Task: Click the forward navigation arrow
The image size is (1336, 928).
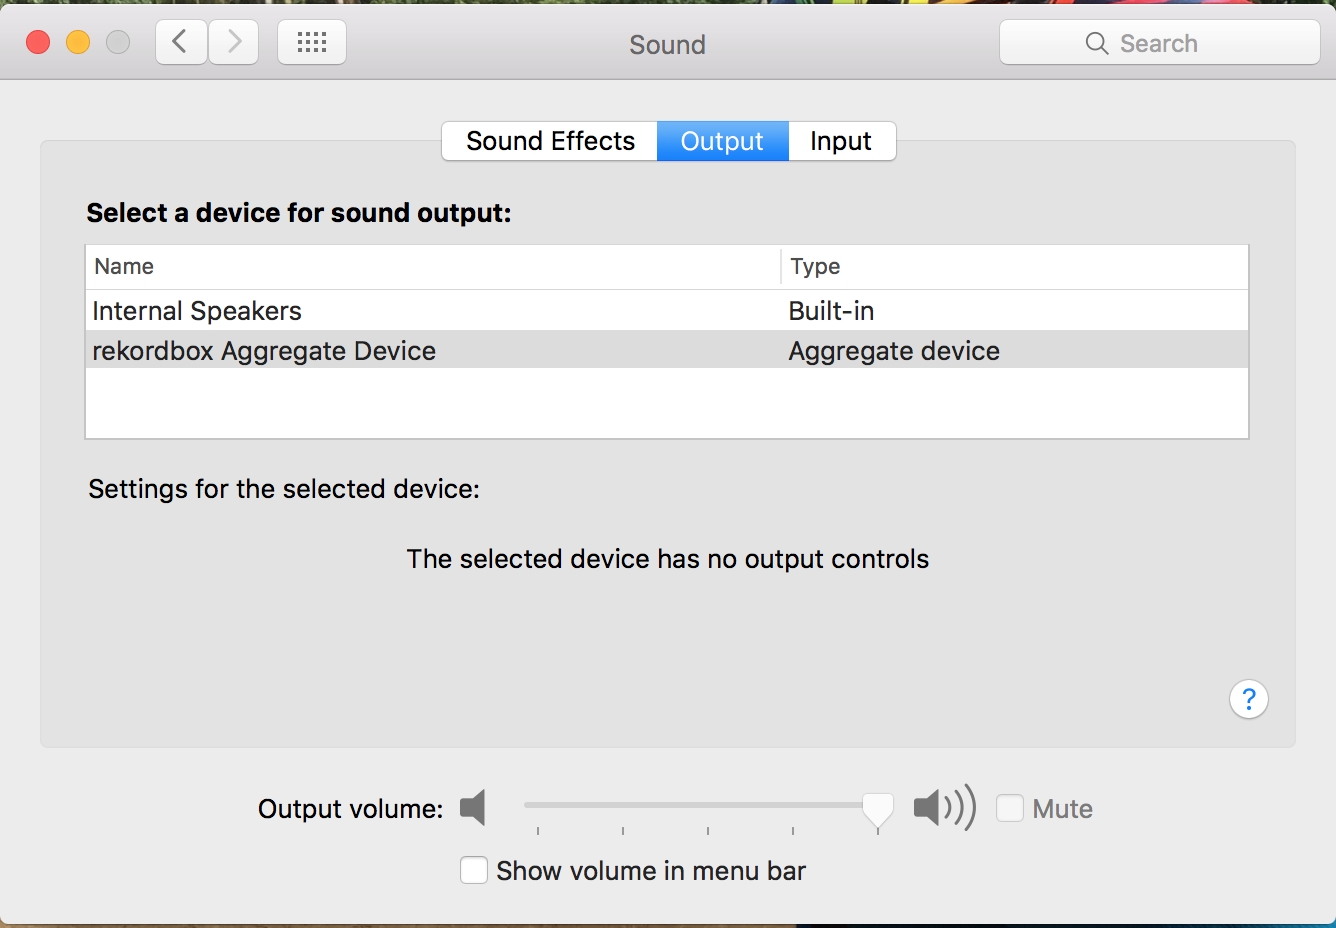Action: click(x=234, y=42)
